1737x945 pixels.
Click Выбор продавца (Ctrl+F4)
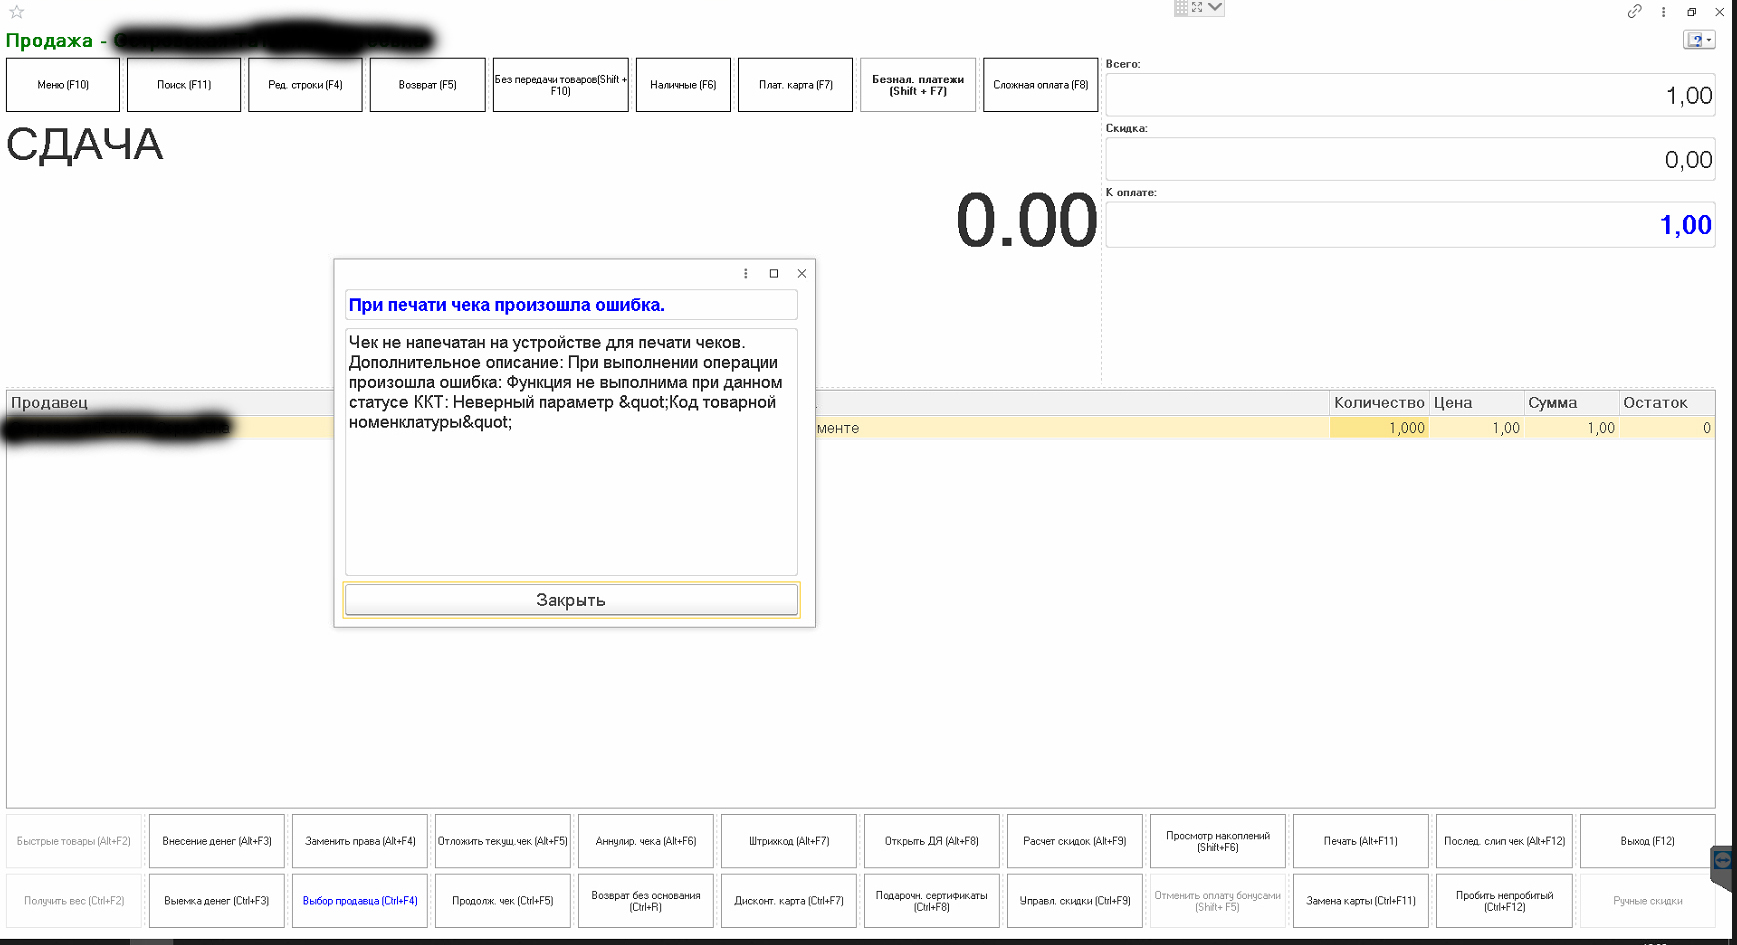coord(360,901)
